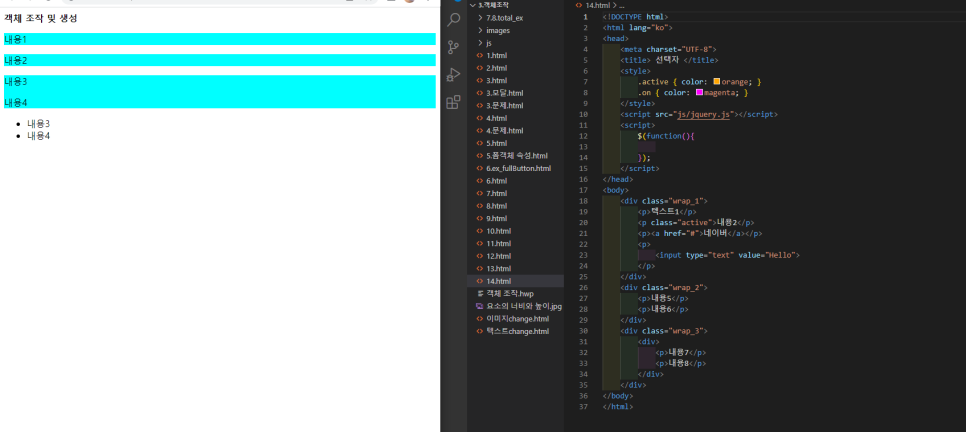This screenshot has width=966, height=432.
Task: Click the <p>내용5</p> code line
Action: click(663, 298)
